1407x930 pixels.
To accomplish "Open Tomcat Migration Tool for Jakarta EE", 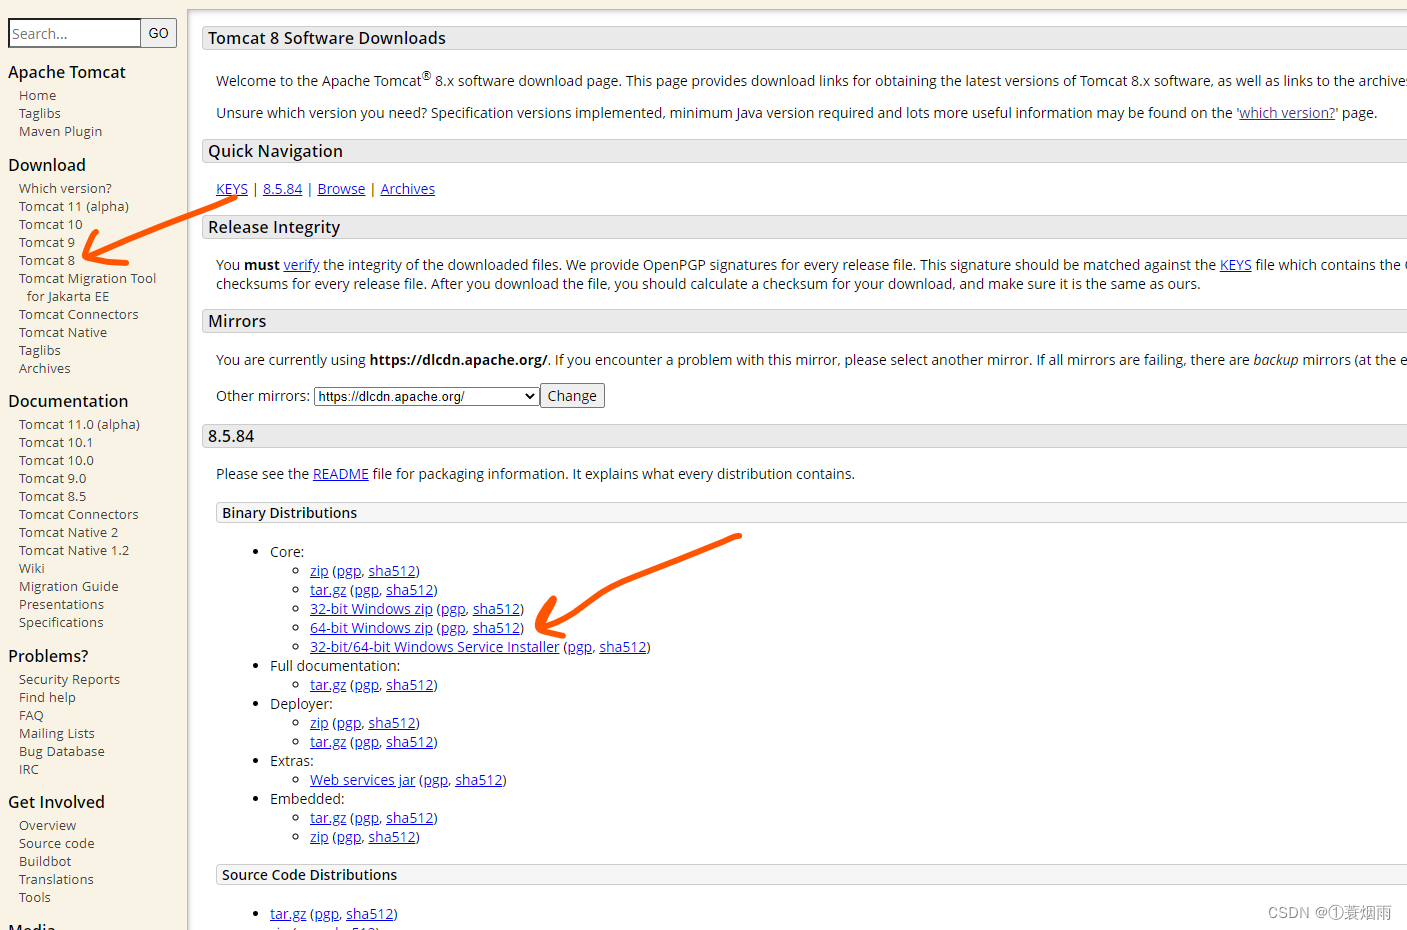I will click(x=87, y=288).
